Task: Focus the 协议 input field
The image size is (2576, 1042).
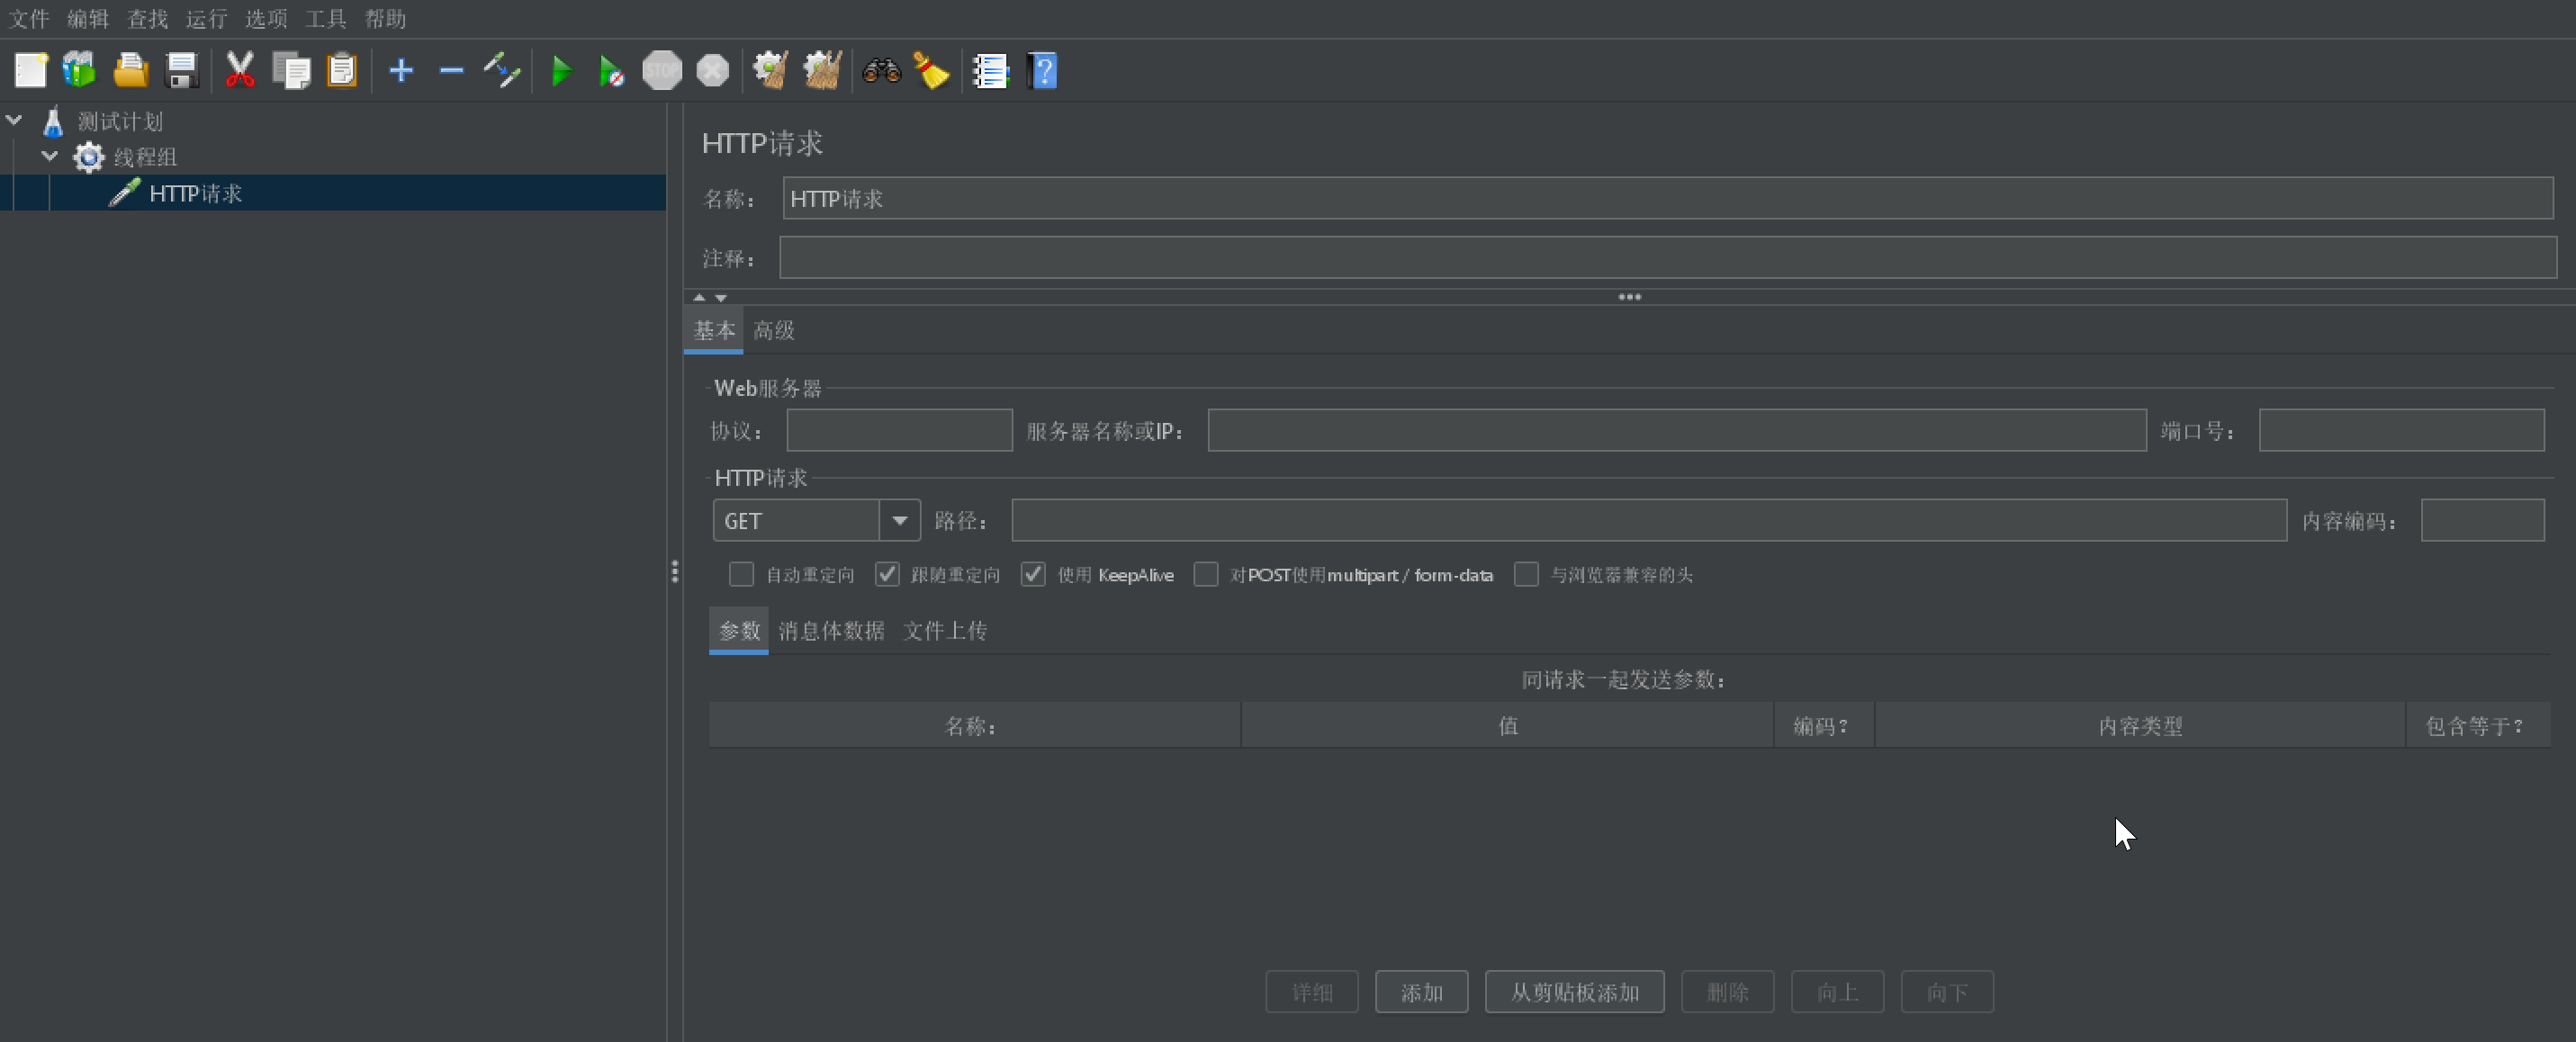Action: [x=899, y=430]
